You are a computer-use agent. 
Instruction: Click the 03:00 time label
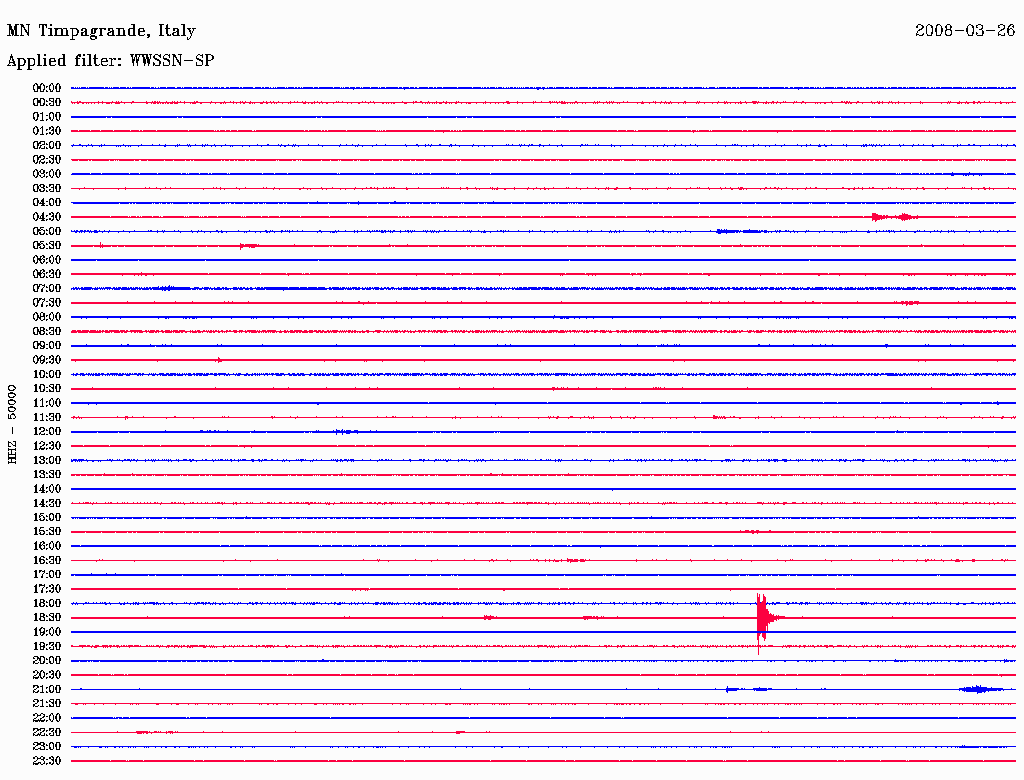click(47, 174)
